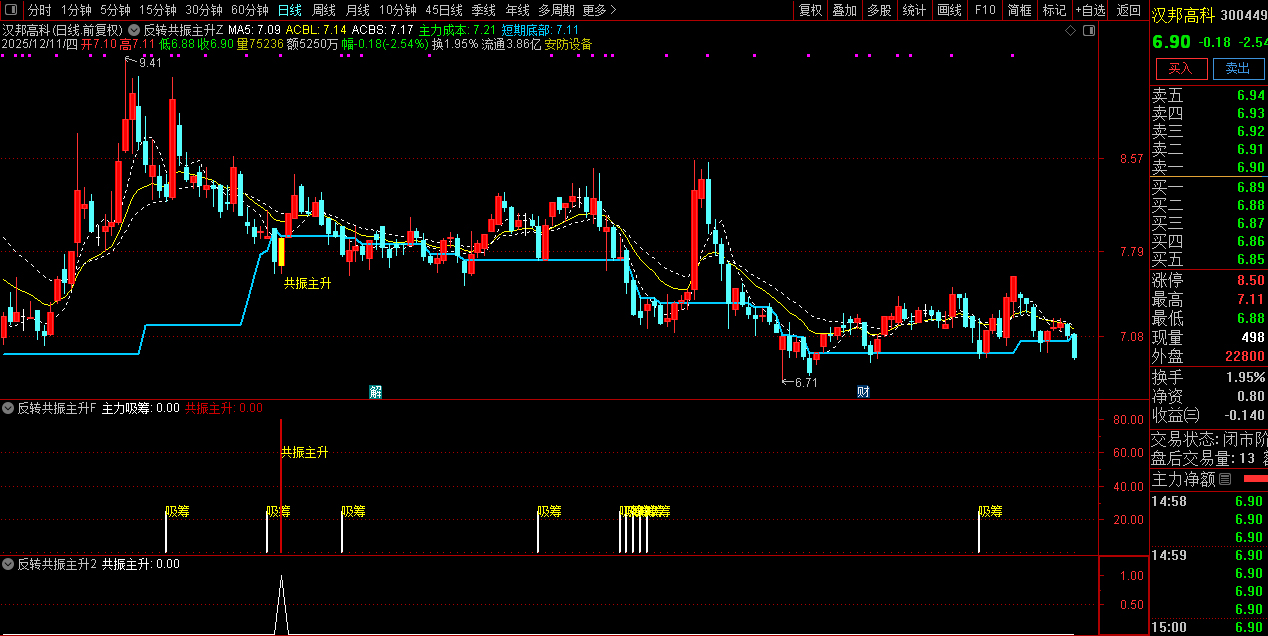Open the 主力净额 list icon
This screenshot has height=636, width=1268.
coord(1225,479)
